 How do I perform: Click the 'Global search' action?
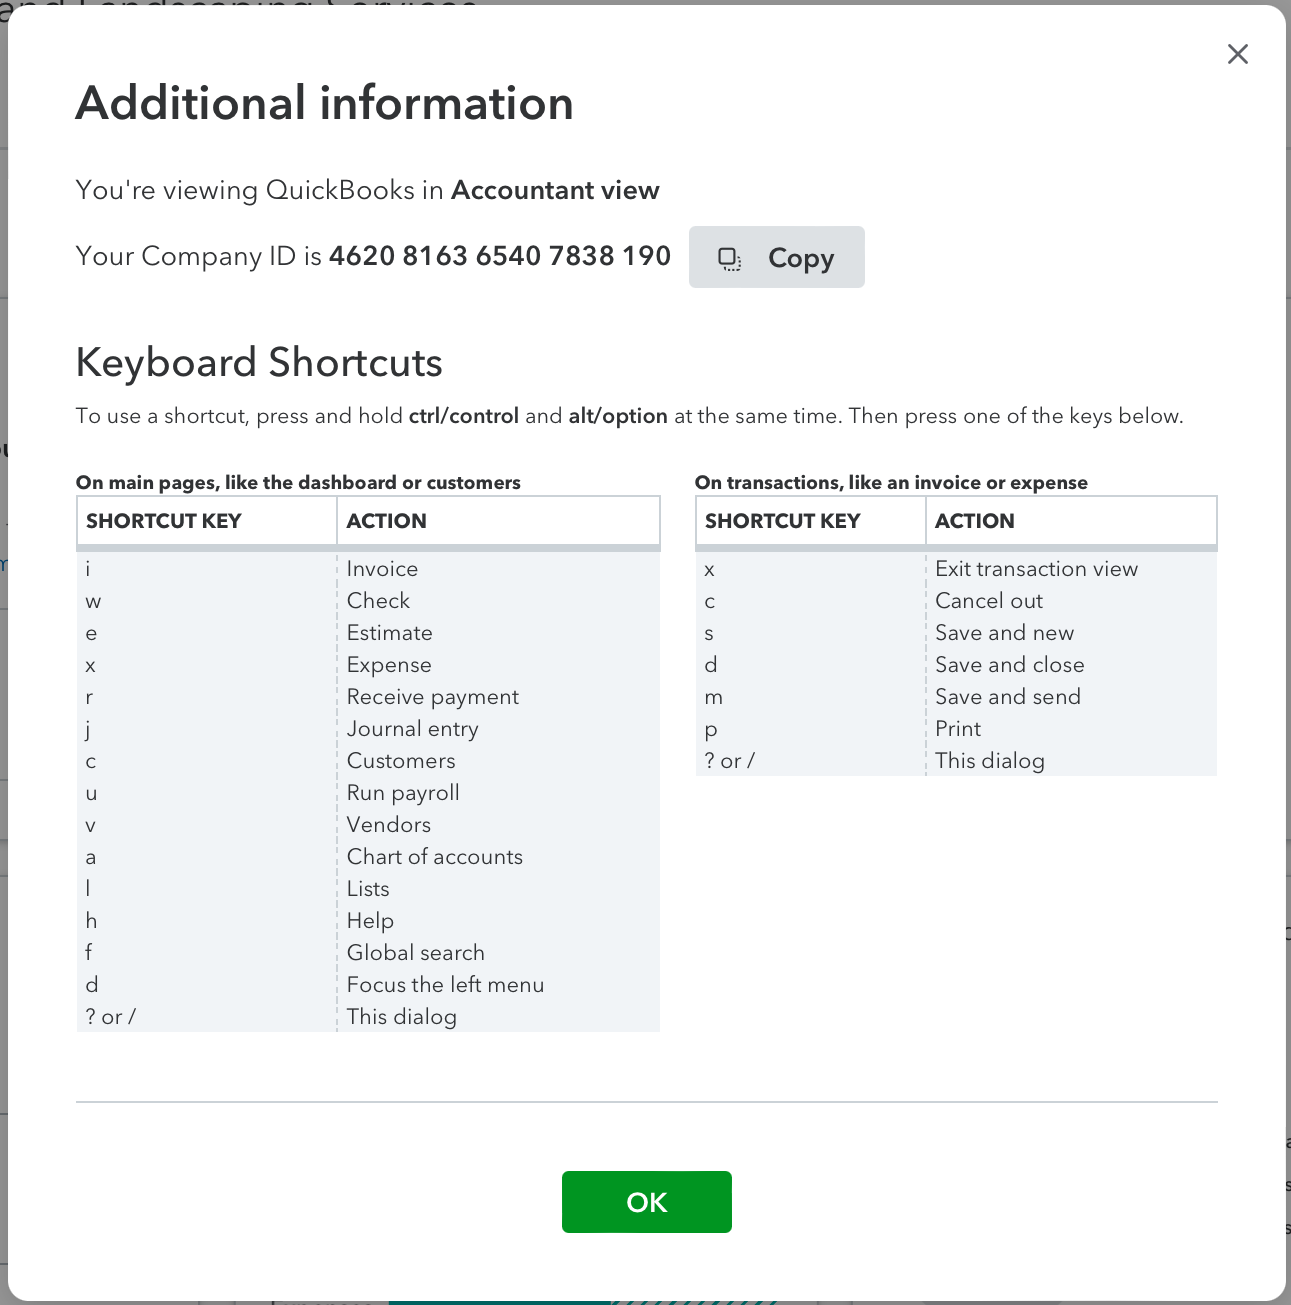tap(415, 953)
